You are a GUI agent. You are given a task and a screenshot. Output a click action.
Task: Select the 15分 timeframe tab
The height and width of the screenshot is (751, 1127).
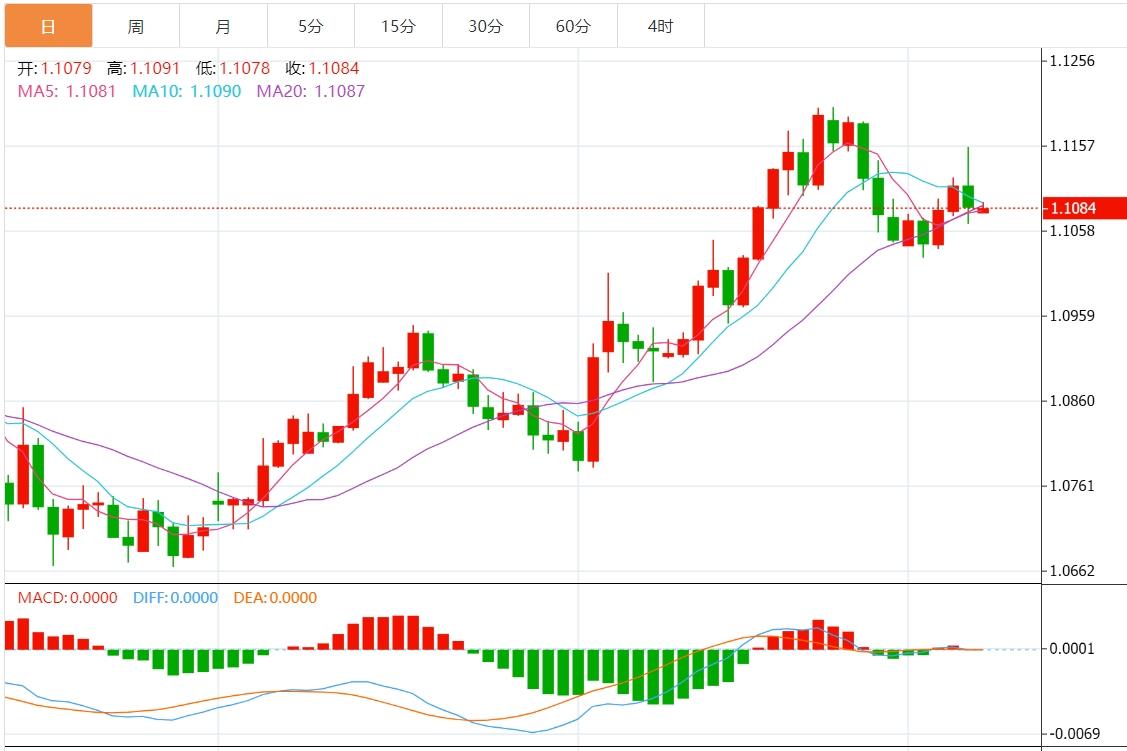398,26
